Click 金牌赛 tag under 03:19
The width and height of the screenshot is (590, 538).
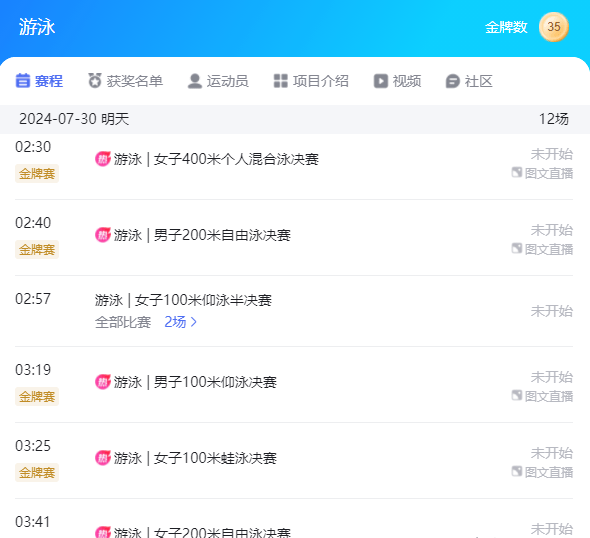point(37,397)
